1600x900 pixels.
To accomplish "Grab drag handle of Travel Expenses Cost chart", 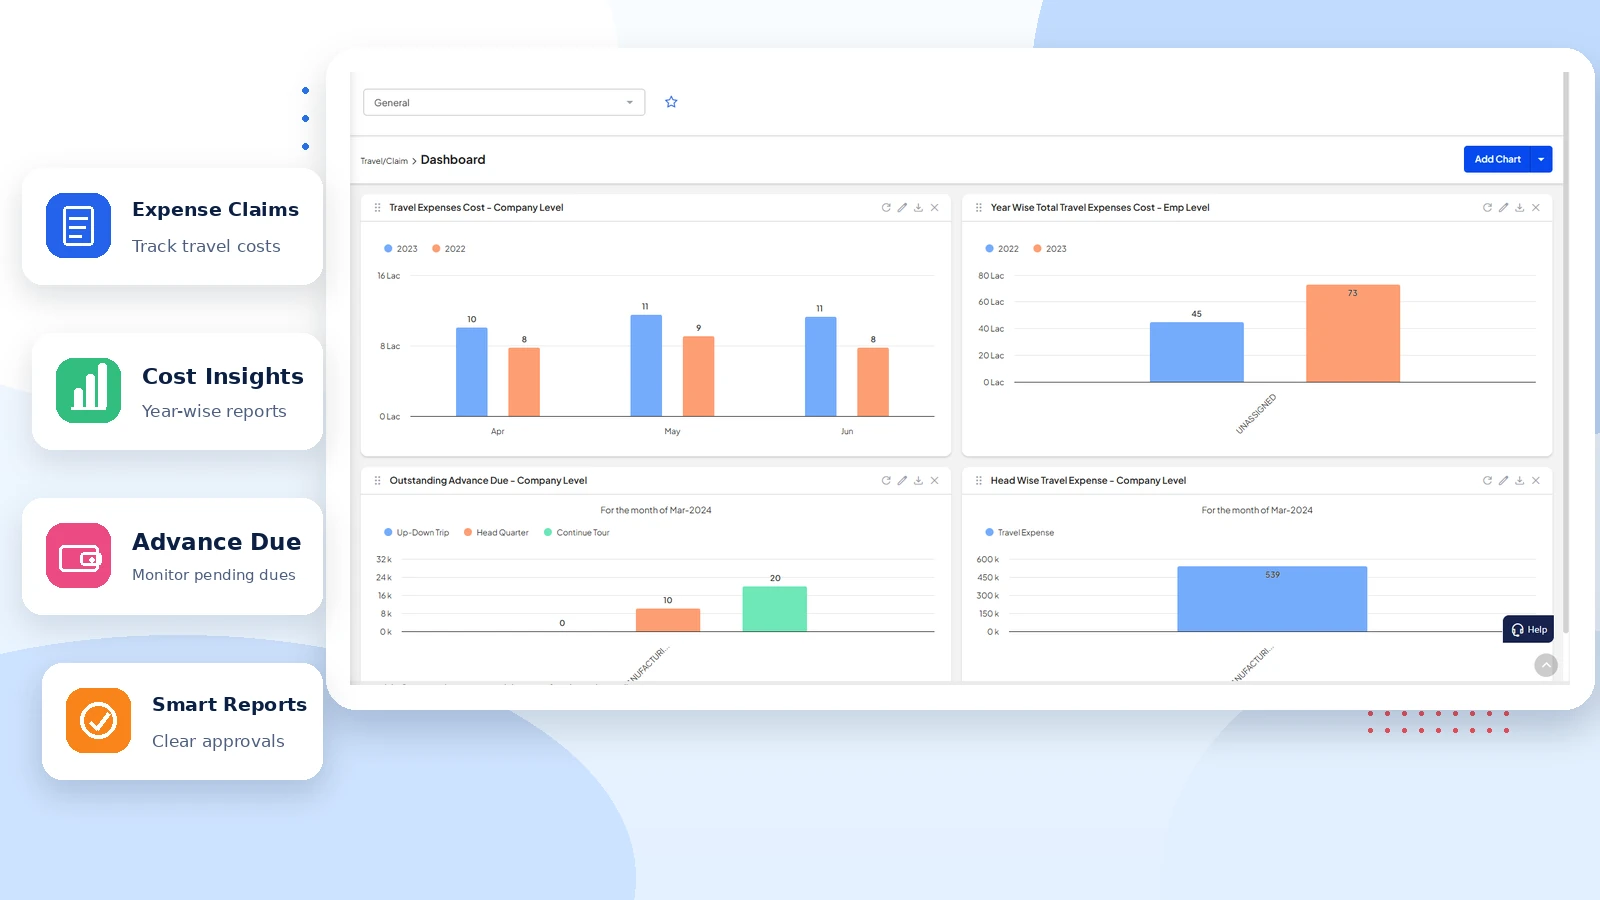I will pos(377,208).
